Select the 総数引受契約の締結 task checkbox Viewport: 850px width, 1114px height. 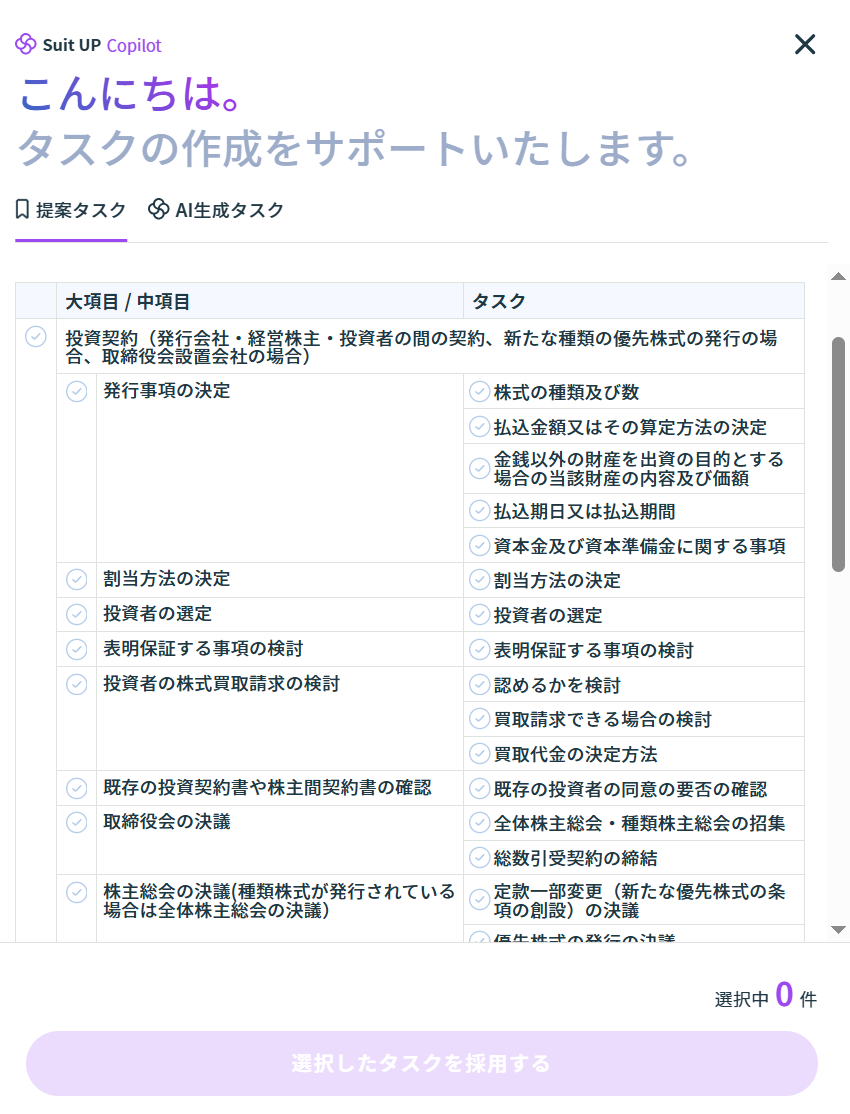point(480,858)
